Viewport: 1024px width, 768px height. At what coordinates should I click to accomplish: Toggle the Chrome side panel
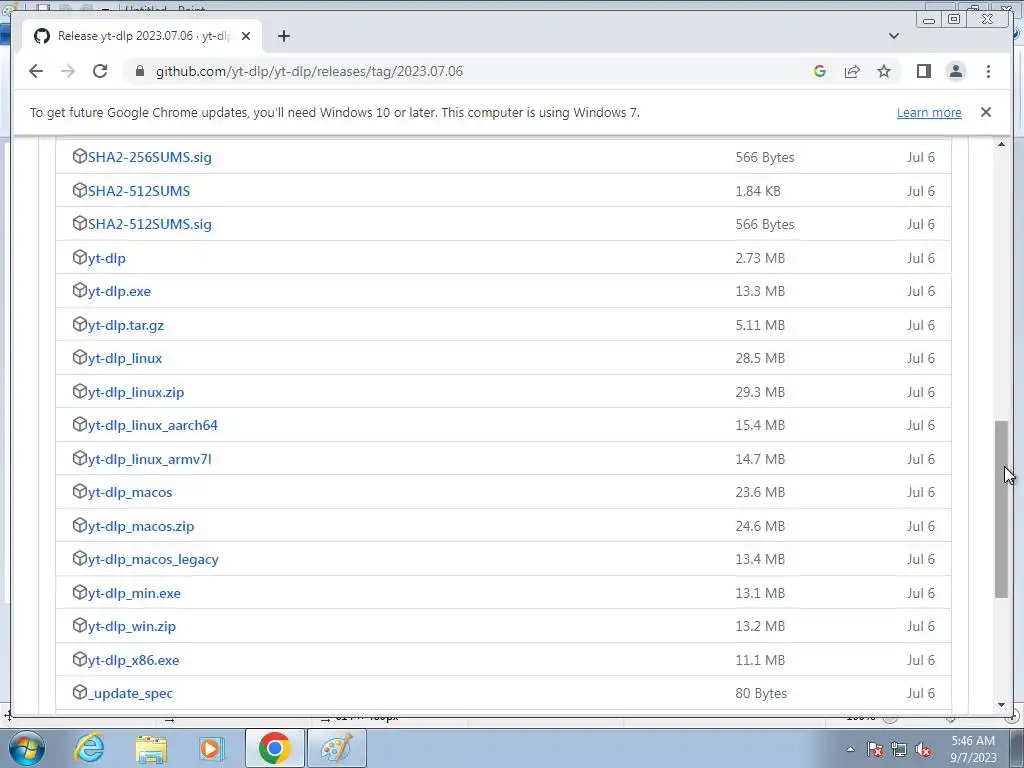pos(923,71)
